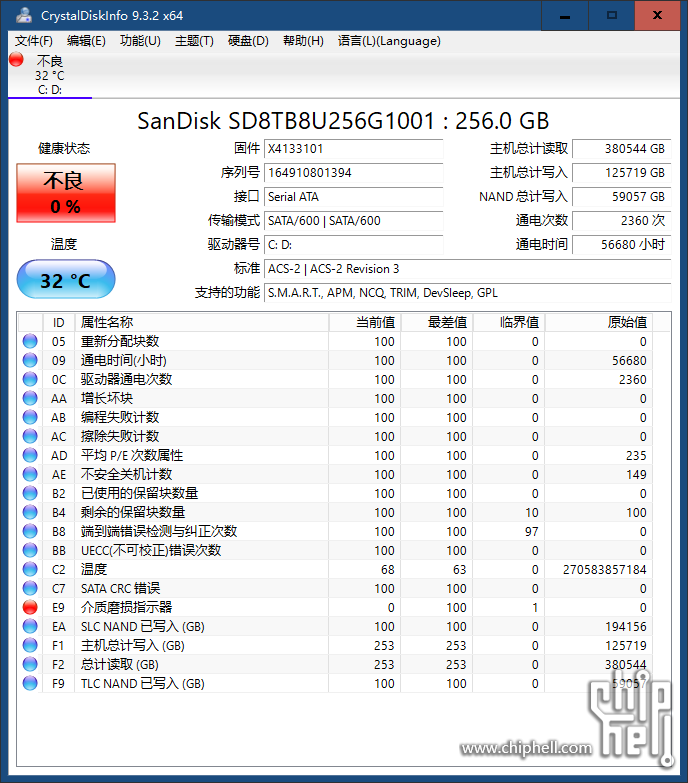The height and width of the screenshot is (783, 688).
Task: Click the 原始值 column header
Action: coord(599,323)
